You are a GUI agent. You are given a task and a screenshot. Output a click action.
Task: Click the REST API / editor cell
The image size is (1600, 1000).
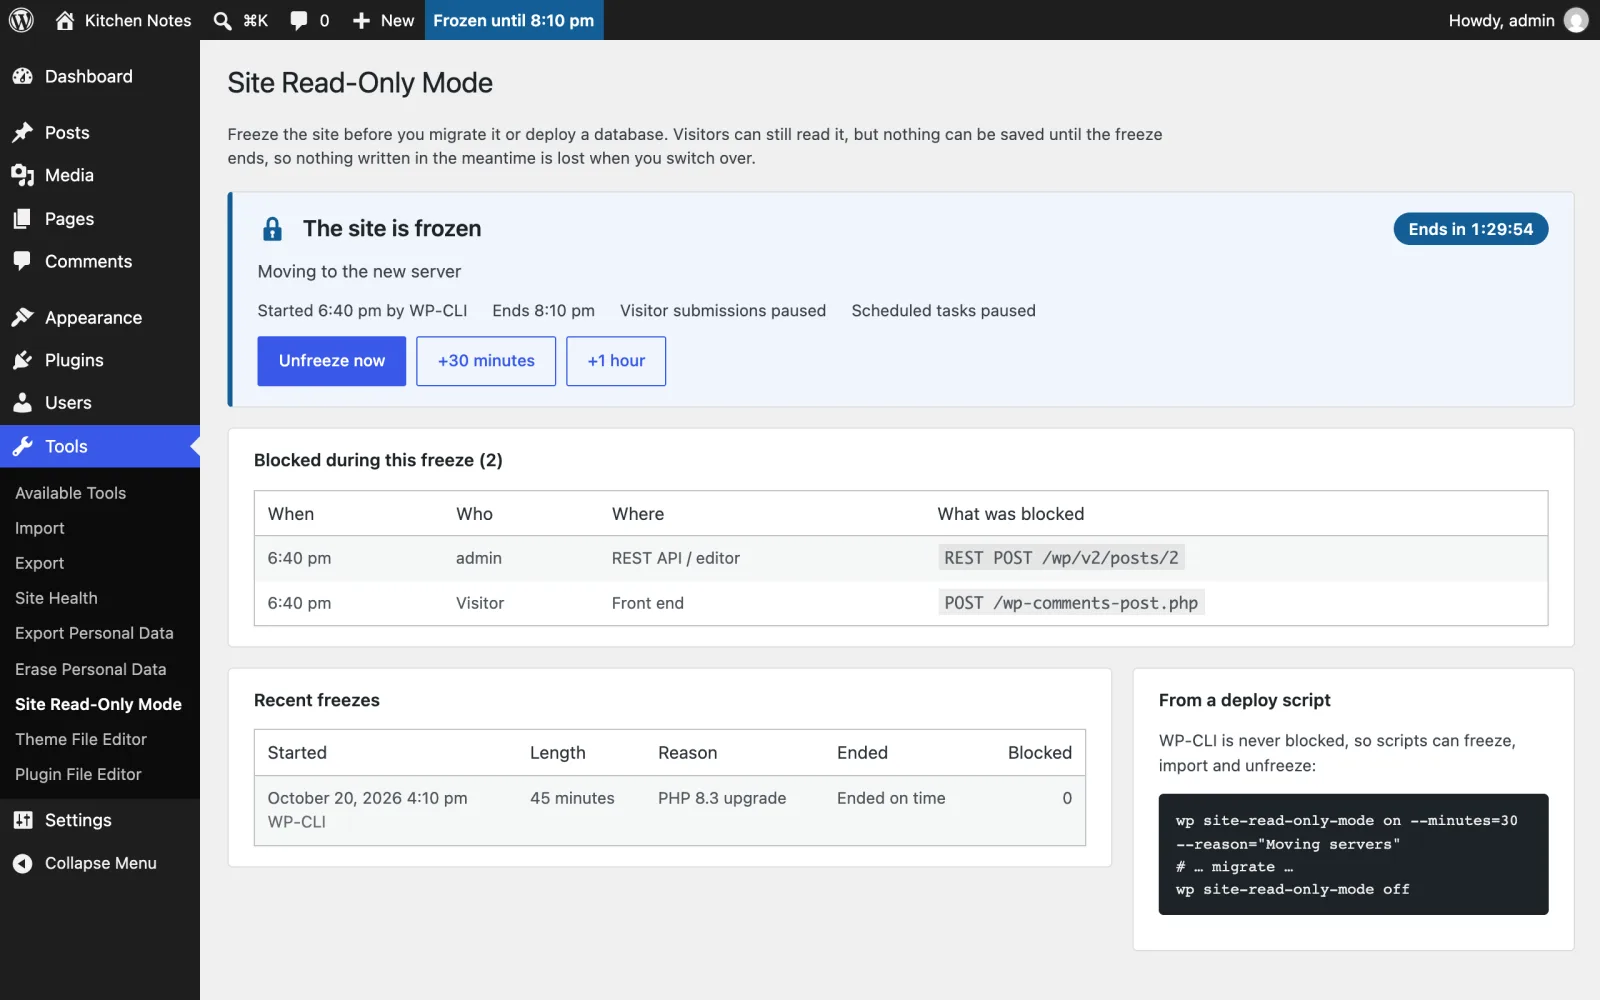click(676, 558)
